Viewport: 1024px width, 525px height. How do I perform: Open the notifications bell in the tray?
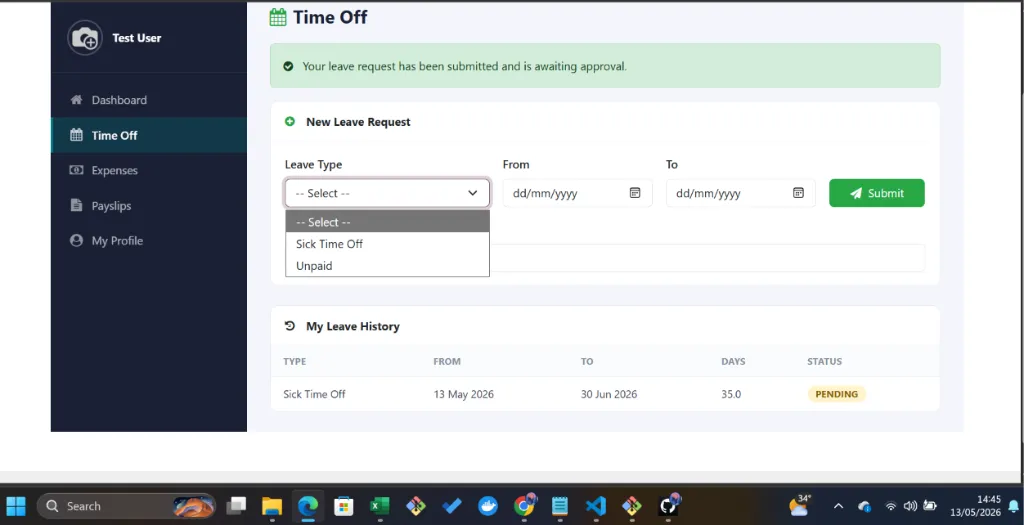(x=1014, y=506)
